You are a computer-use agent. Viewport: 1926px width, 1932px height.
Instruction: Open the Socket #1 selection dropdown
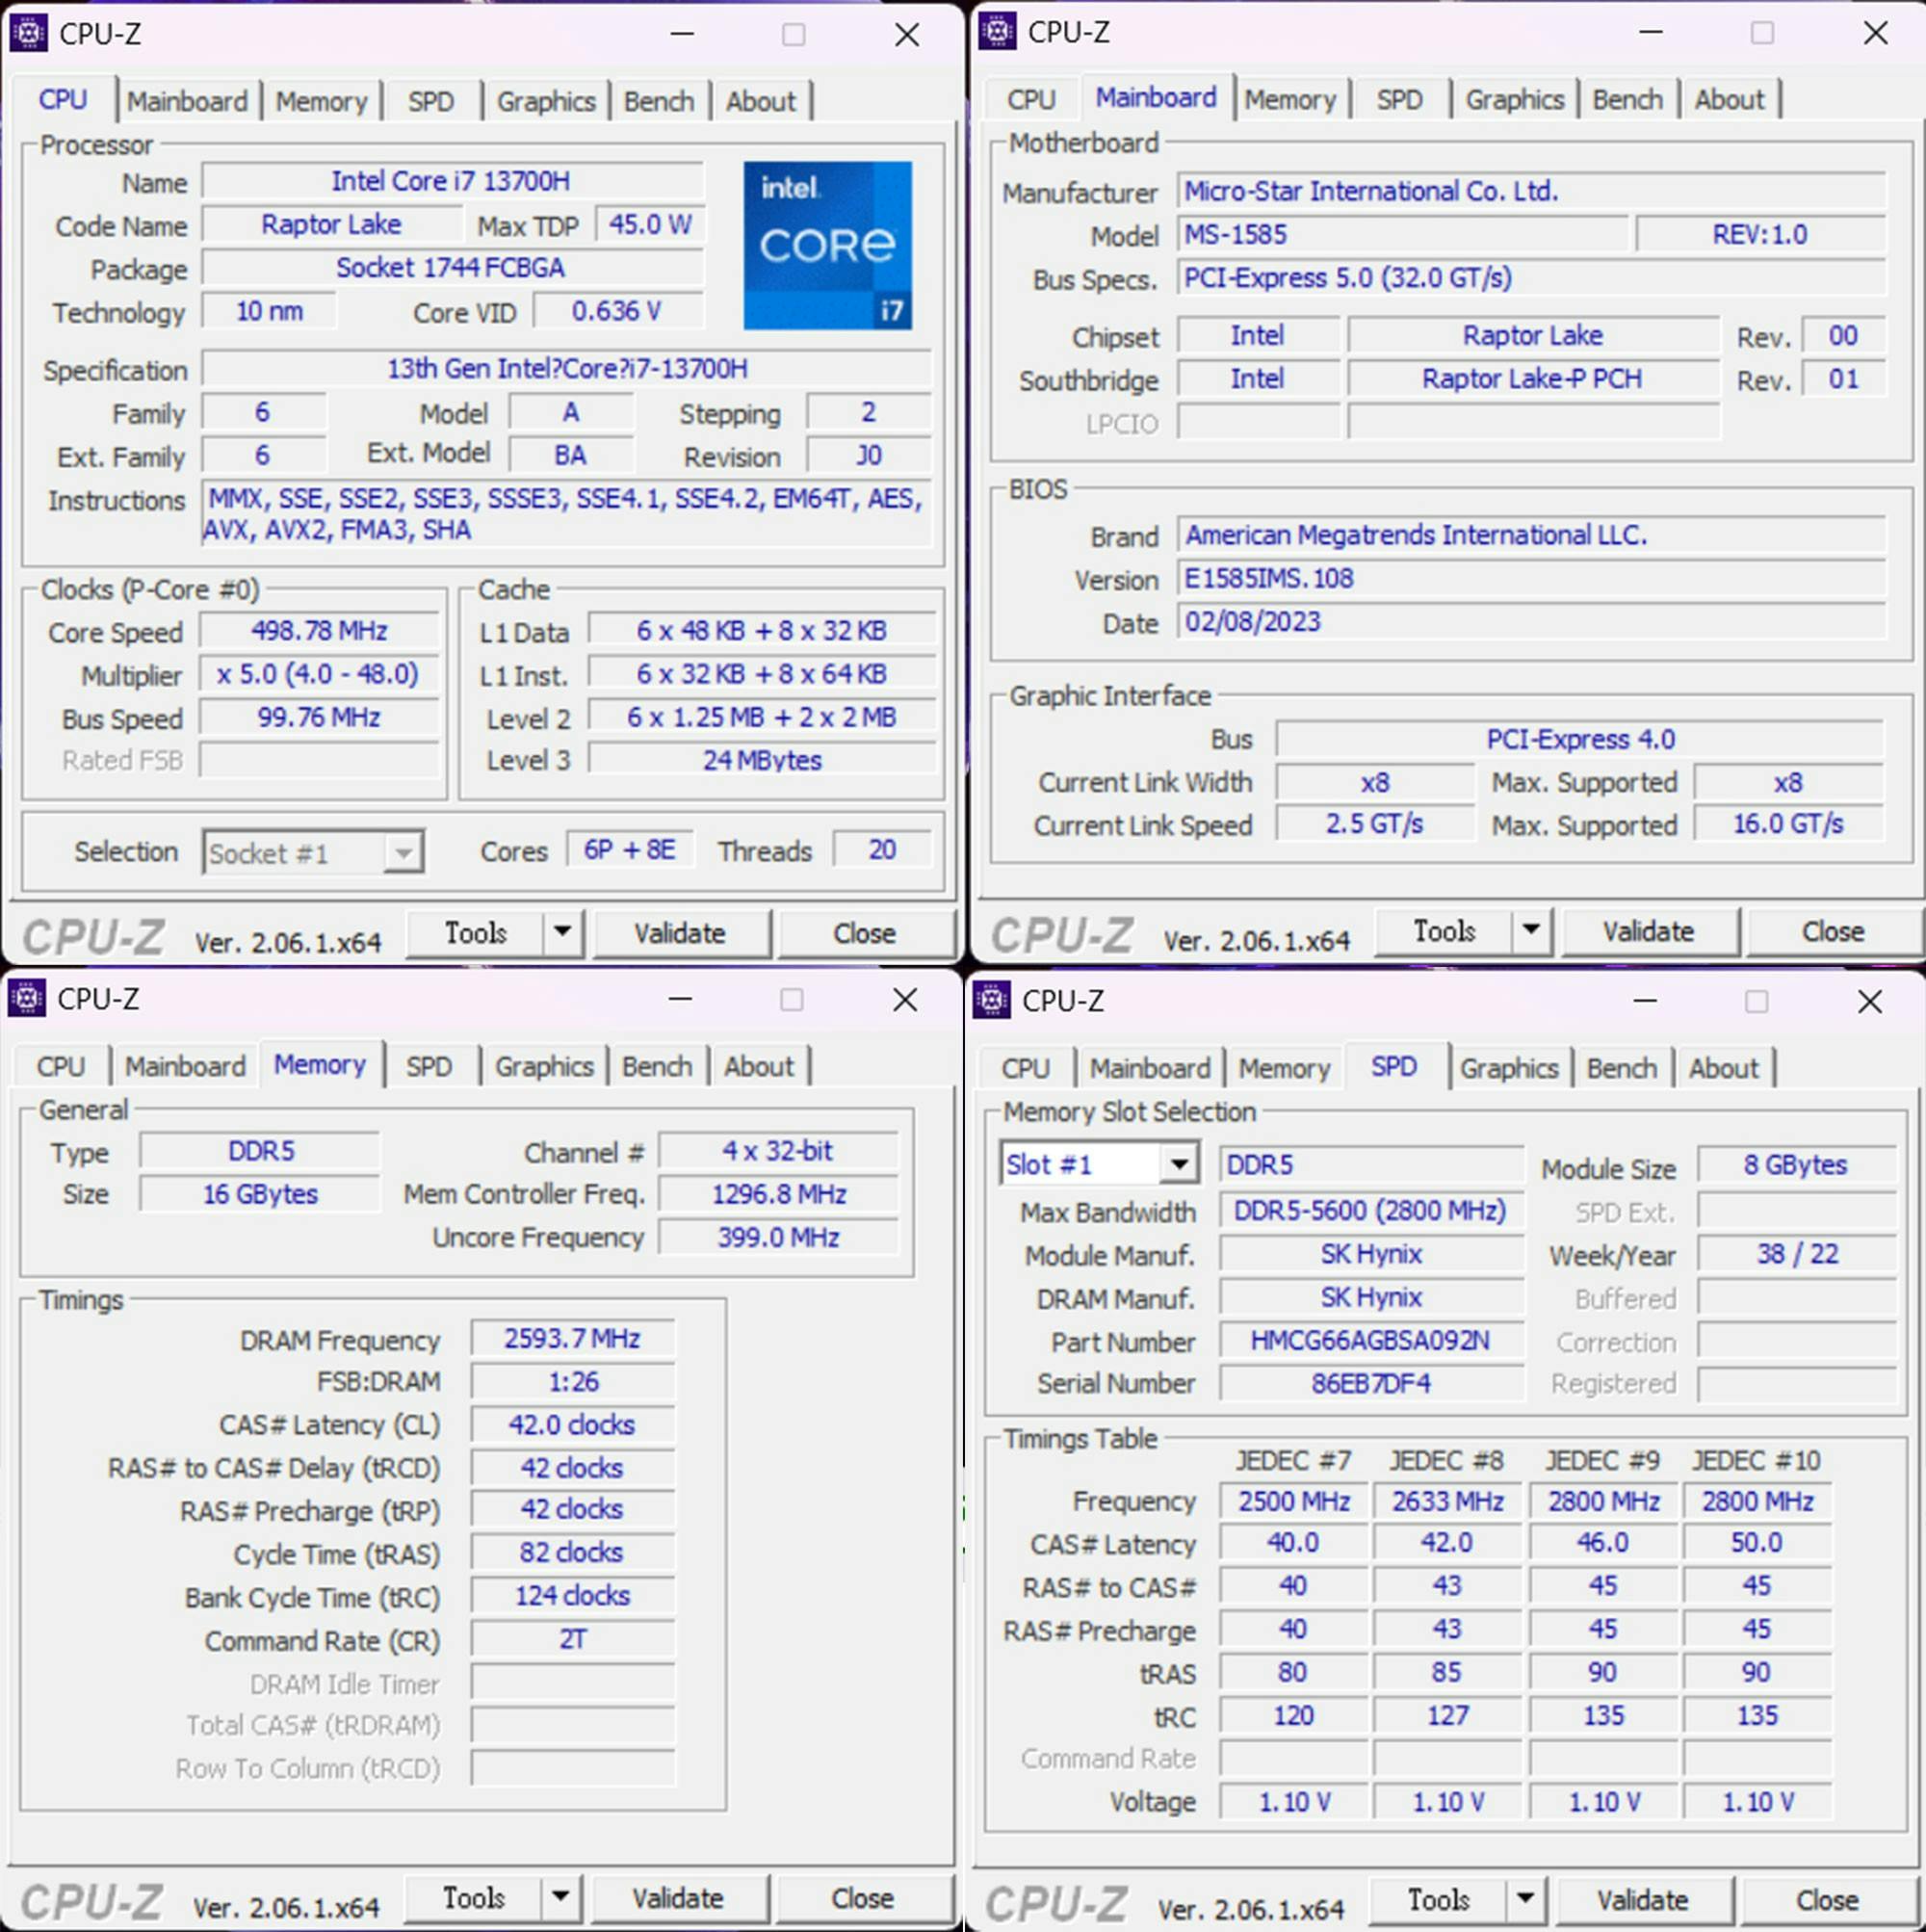pos(313,853)
